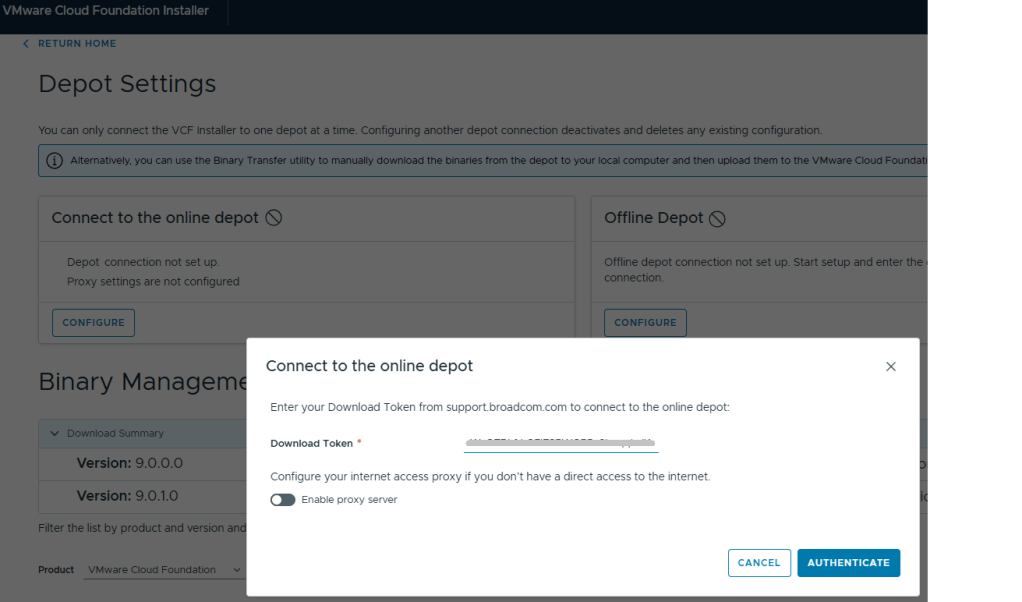Image resolution: width=1022 pixels, height=602 pixels.
Task: Open the Product dropdown
Action: tap(164, 570)
